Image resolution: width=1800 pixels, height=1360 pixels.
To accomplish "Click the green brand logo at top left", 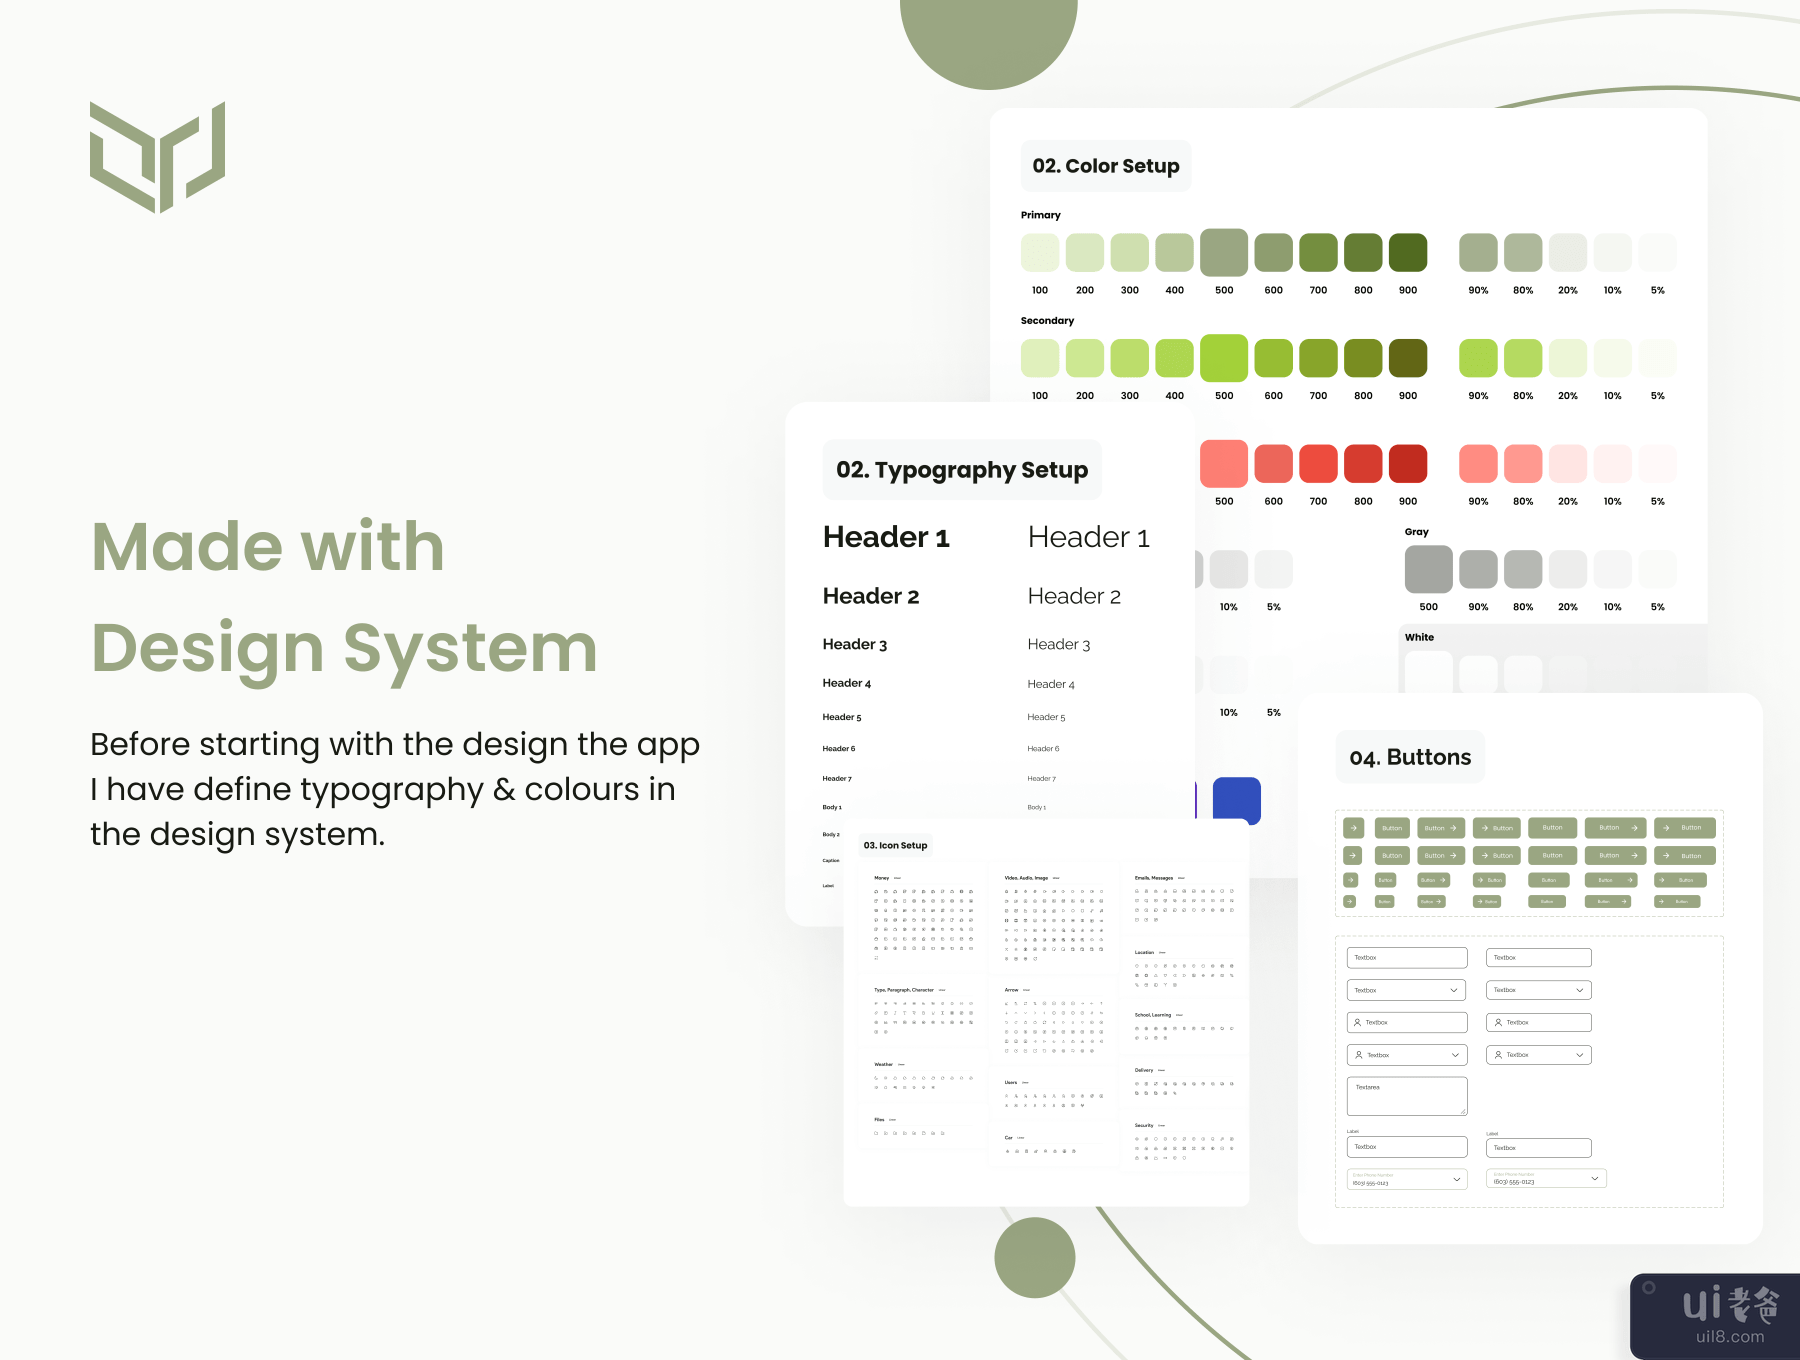I will 157,157.
